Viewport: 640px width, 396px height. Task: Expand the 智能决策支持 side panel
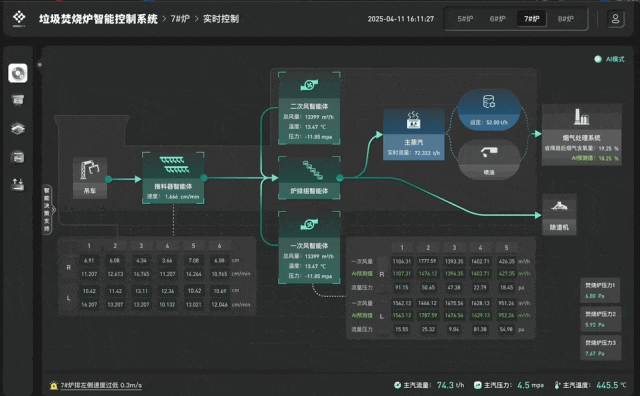point(47,209)
